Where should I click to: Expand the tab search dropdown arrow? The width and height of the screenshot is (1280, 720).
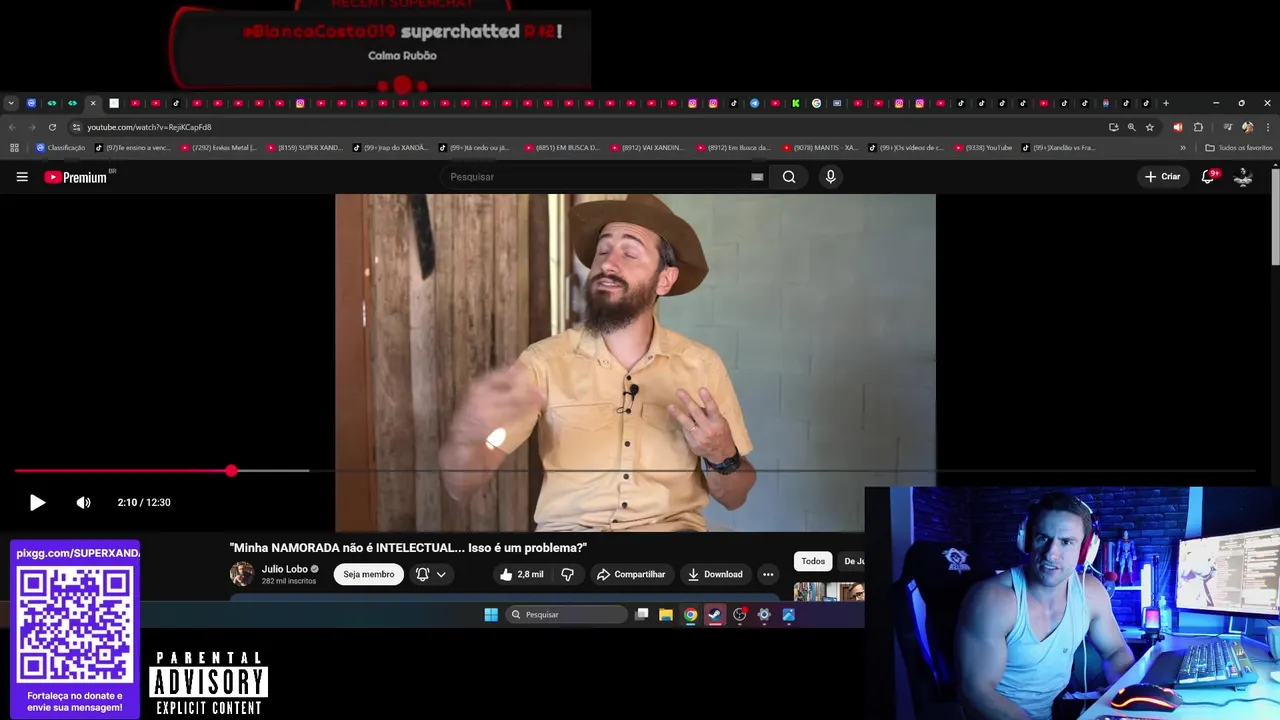11,103
